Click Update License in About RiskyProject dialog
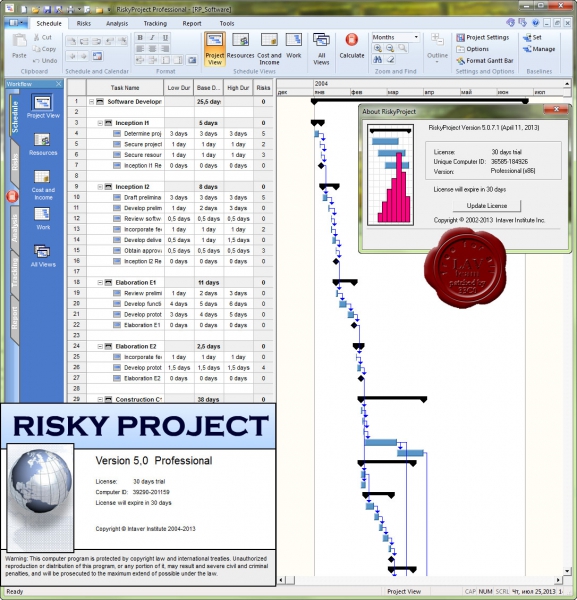This screenshot has width=577, height=600. point(487,206)
